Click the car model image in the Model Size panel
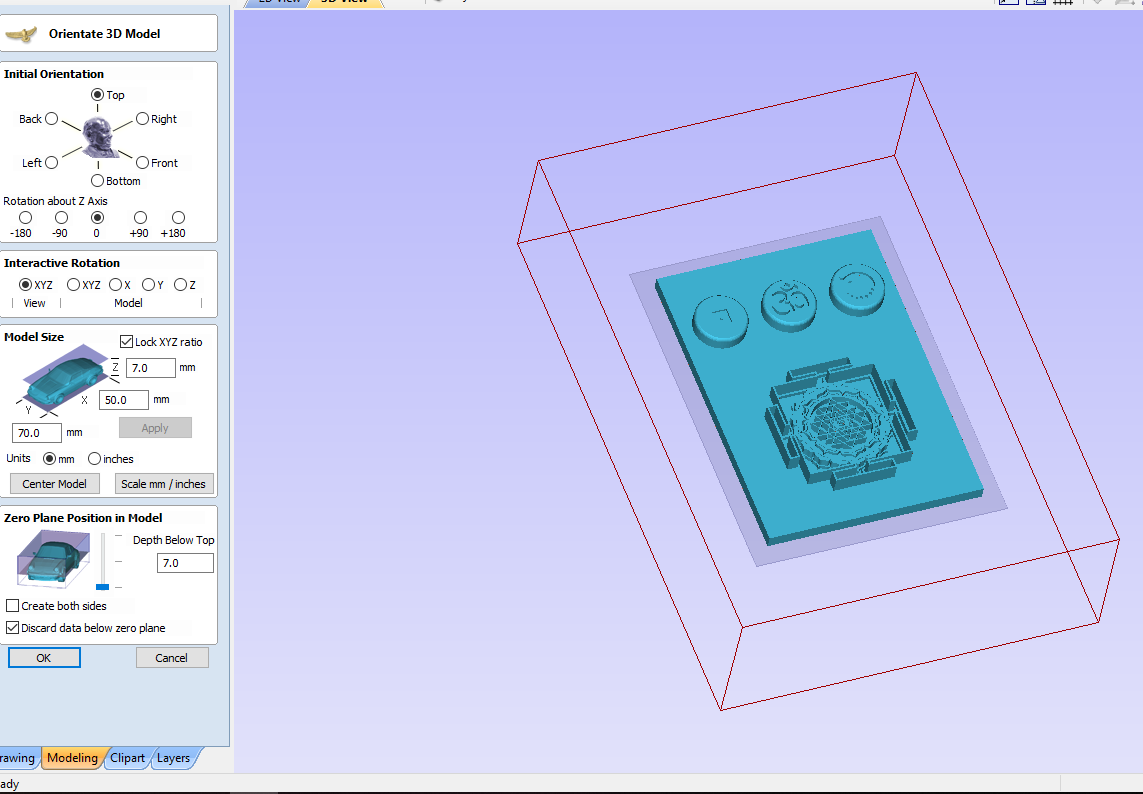Image resolution: width=1143 pixels, height=794 pixels. pos(62,380)
